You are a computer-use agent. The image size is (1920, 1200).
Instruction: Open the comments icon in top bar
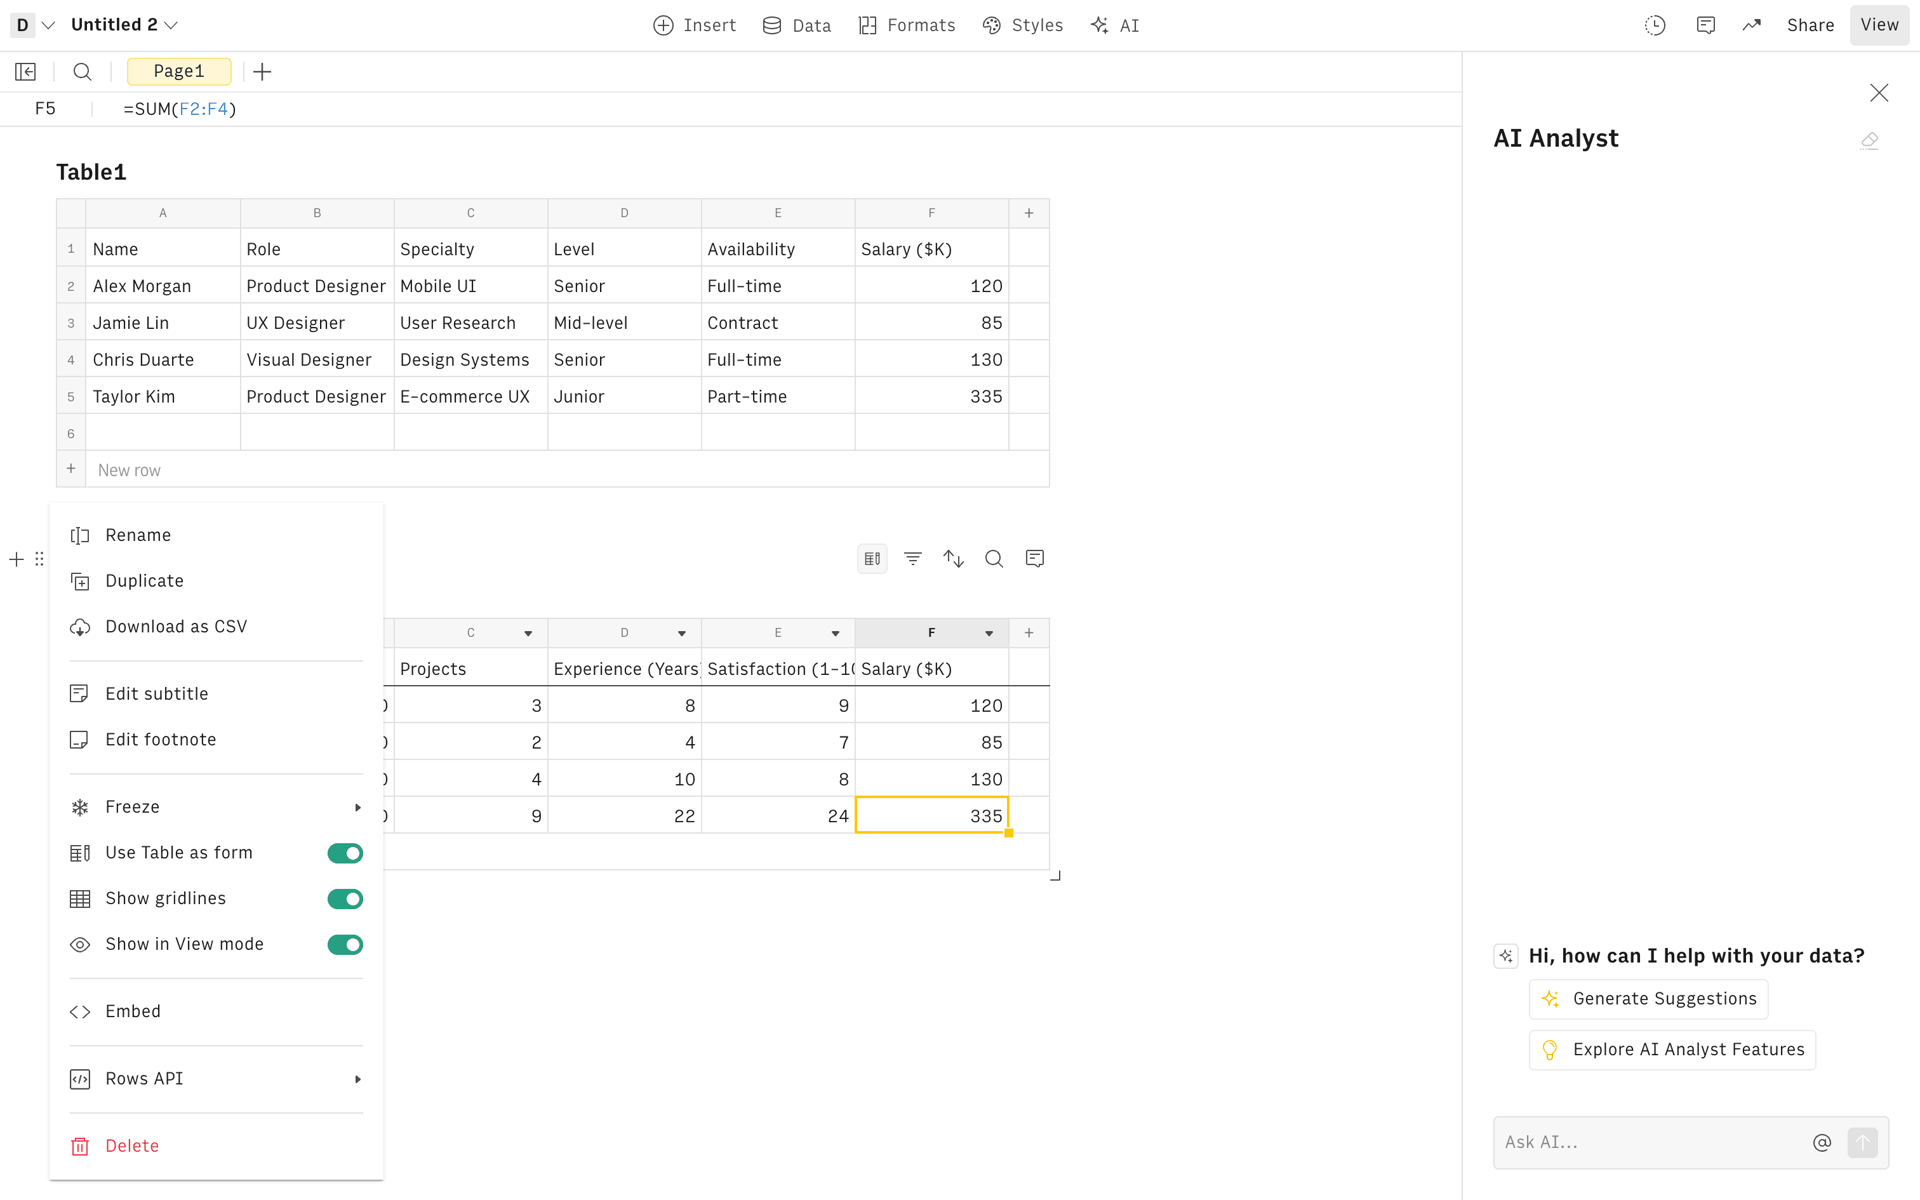pyautogui.click(x=1706, y=25)
